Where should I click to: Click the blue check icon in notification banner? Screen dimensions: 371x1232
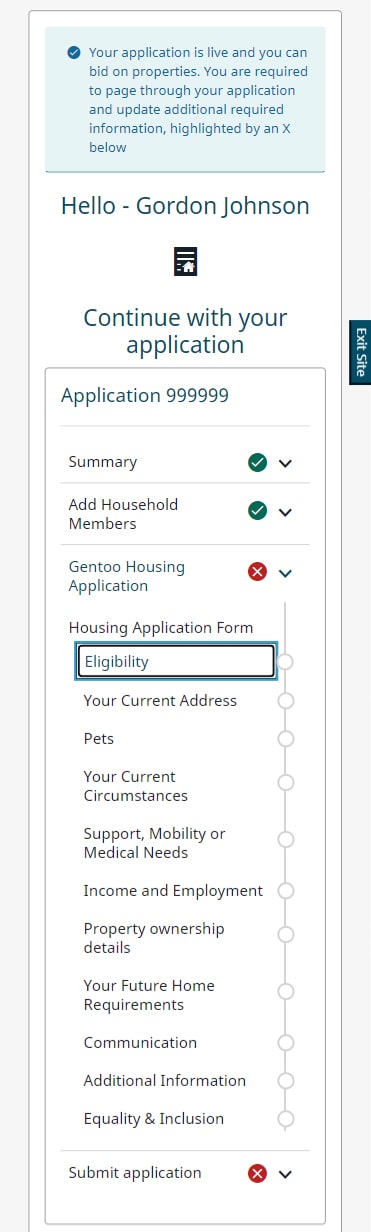pyautogui.click(x=74, y=52)
